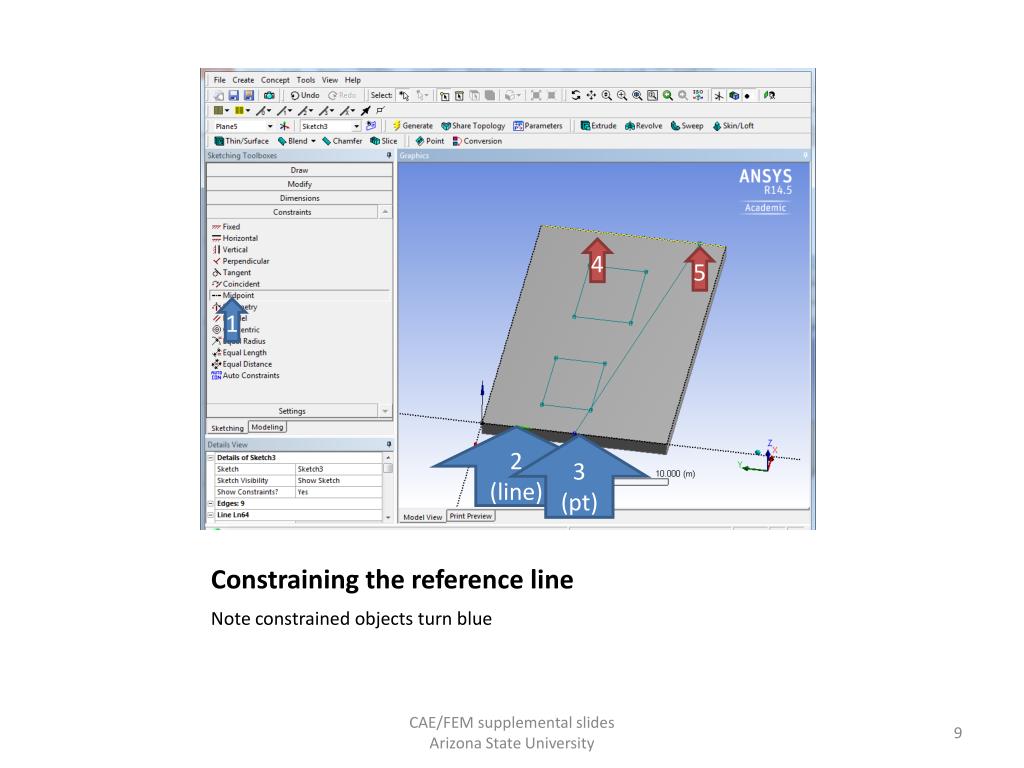Click the Undo button
The width and height of the screenshot is (1024, 768).
[x=305, y=95]
